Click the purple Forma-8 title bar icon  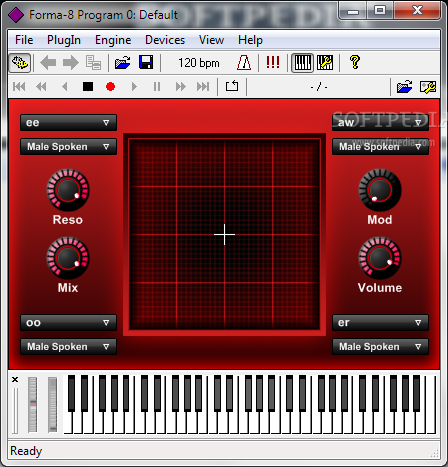(16, 15)
